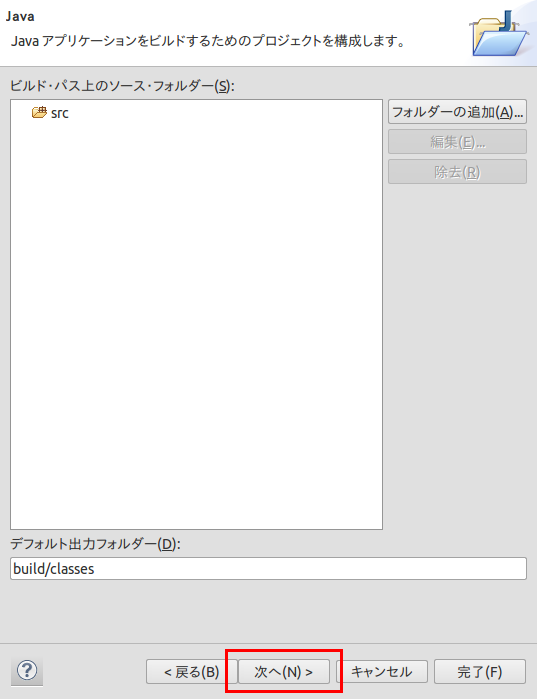
Task: Click the Java project wizard folder image
Action: point(500,34)
